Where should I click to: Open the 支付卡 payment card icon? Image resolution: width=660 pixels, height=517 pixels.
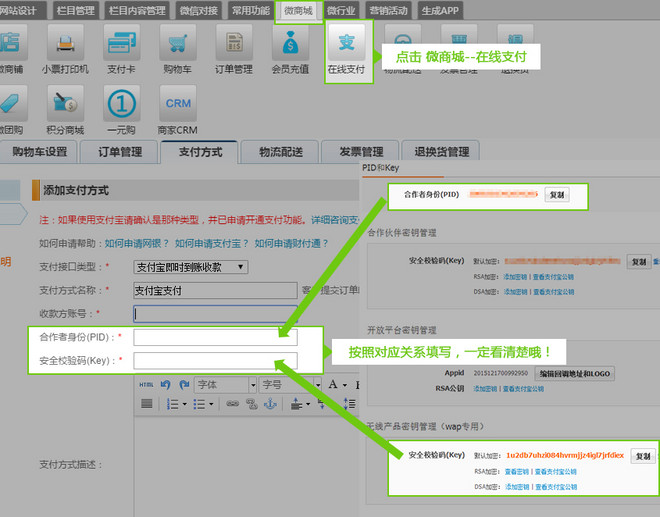122,48
